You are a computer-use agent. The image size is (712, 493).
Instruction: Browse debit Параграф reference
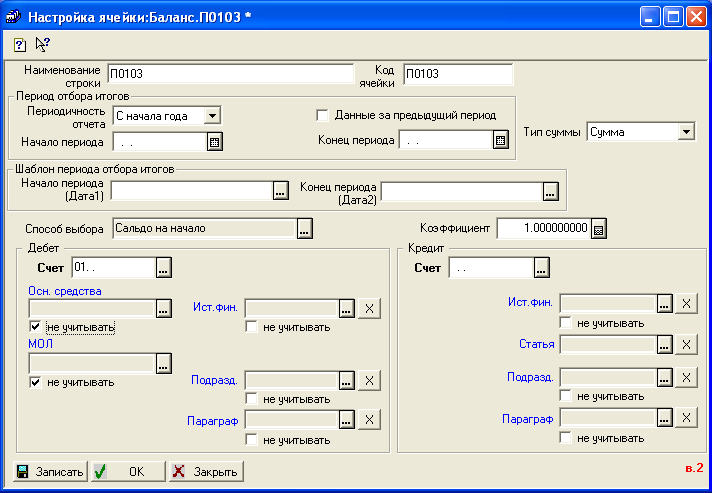346,419
